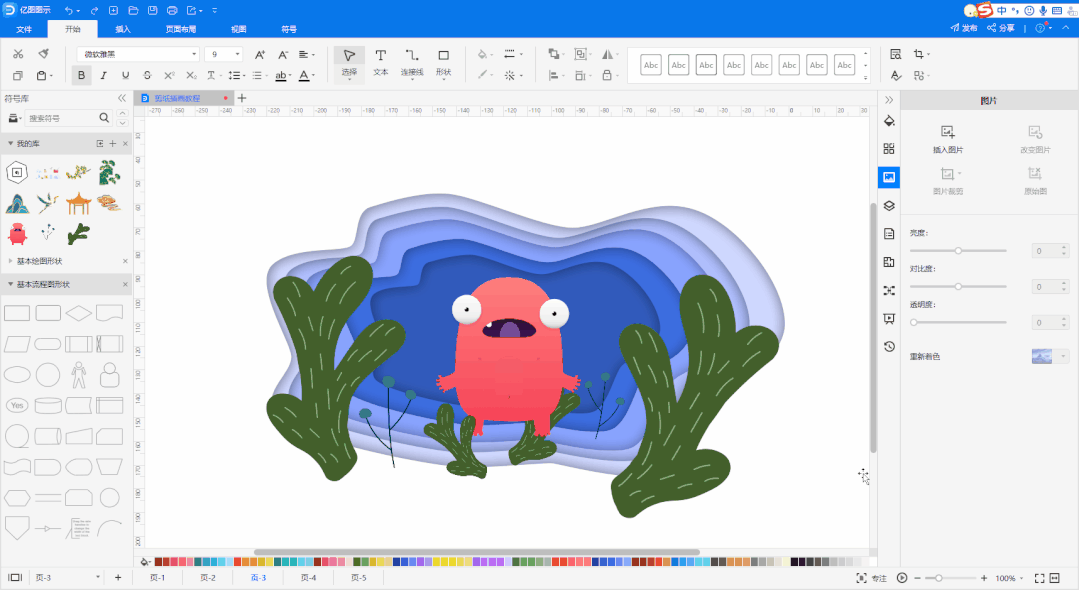Image resolution: width=1079 pixels, height=590 pixels.
Task: Click the Open folder icon
Action: [133, 10]
